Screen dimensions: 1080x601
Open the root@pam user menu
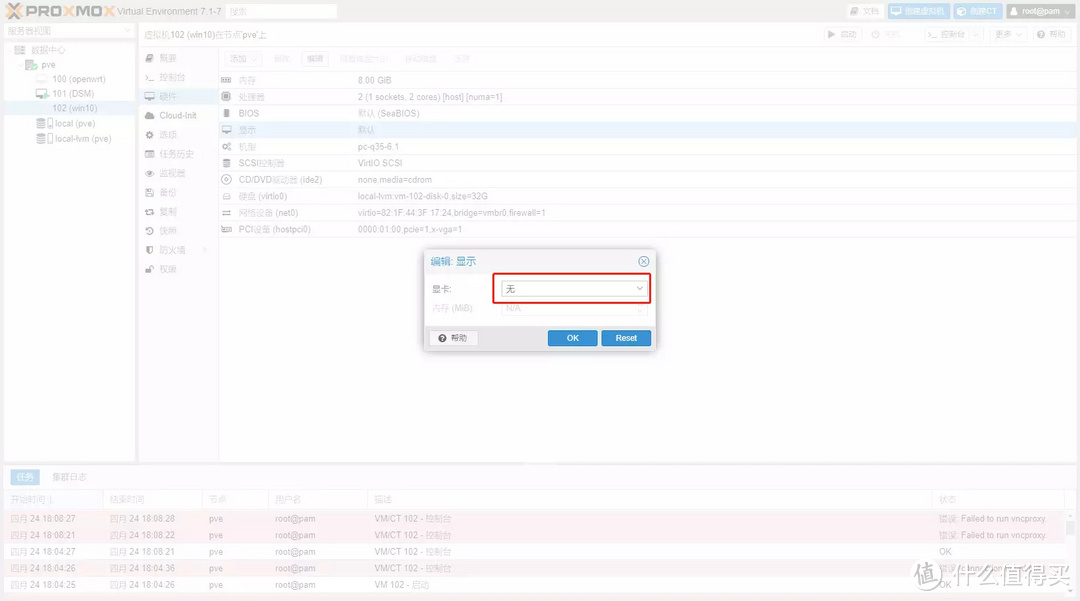tap(1040, 11)
